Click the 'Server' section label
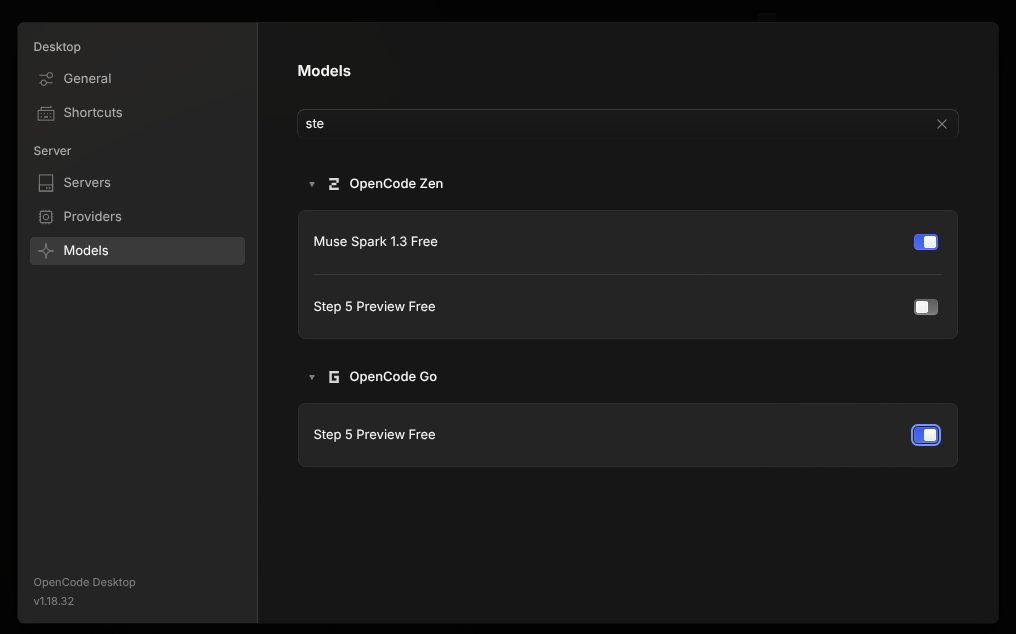The height and width of the screenshot is (634, 1016). 52,150
